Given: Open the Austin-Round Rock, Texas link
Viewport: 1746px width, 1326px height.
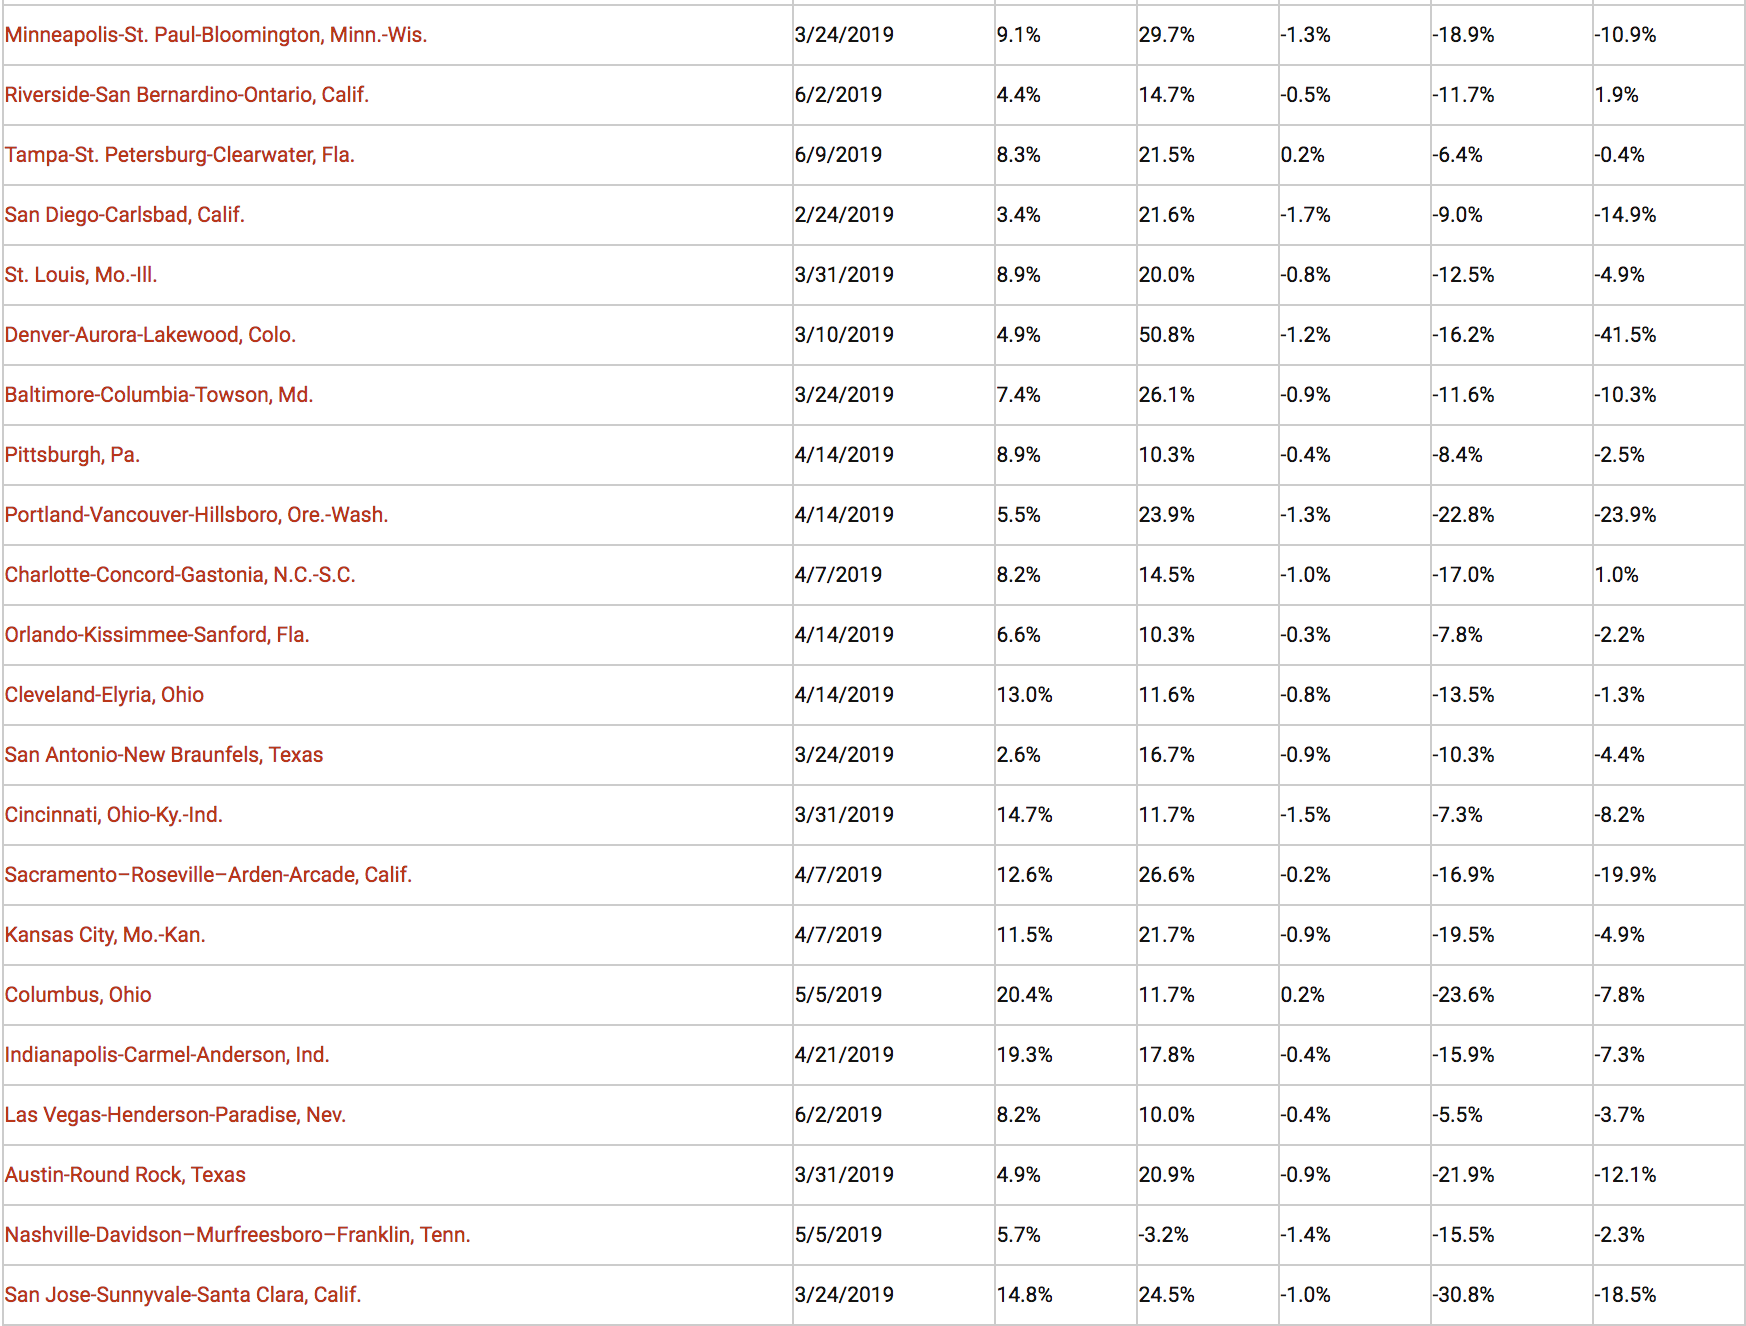Looking at the screenshot, I should 125,1175.
